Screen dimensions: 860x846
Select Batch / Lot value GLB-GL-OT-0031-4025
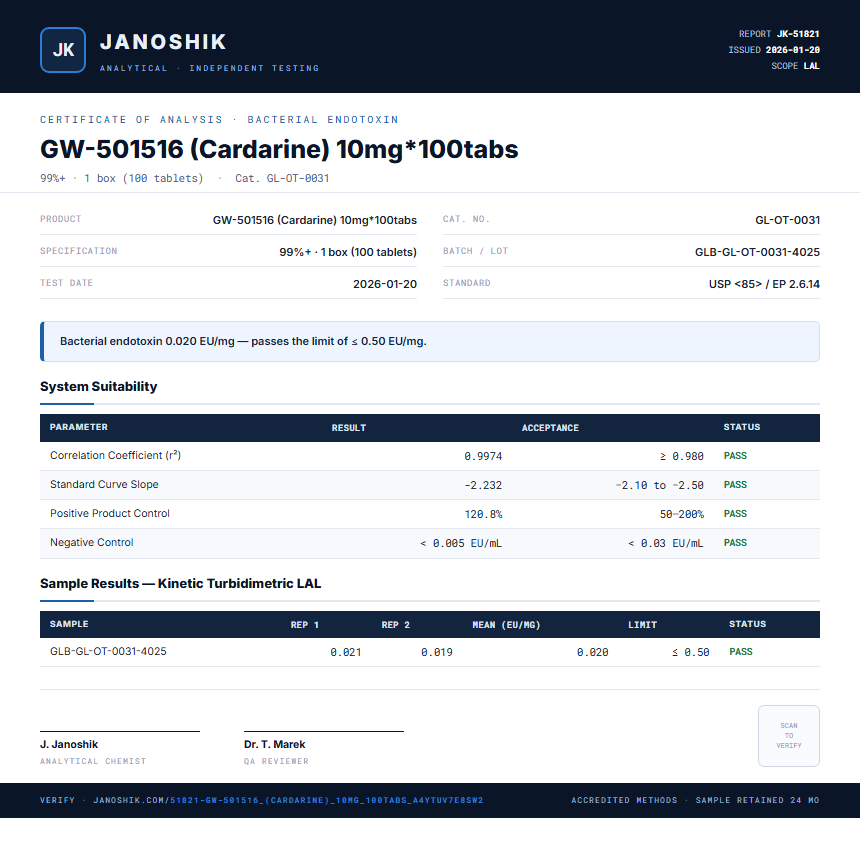click(757, 252)
